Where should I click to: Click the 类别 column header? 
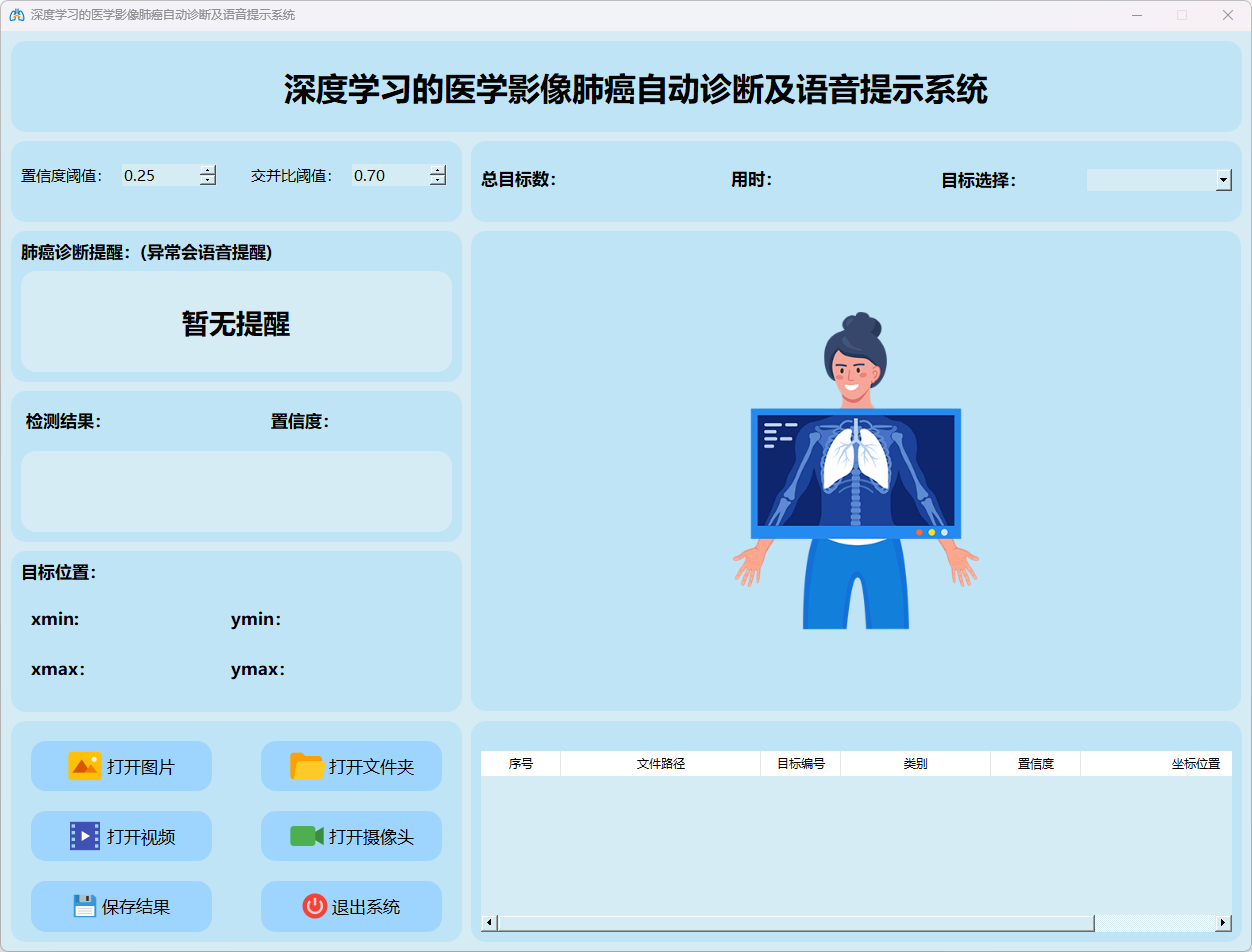click(x=915, y=764)
